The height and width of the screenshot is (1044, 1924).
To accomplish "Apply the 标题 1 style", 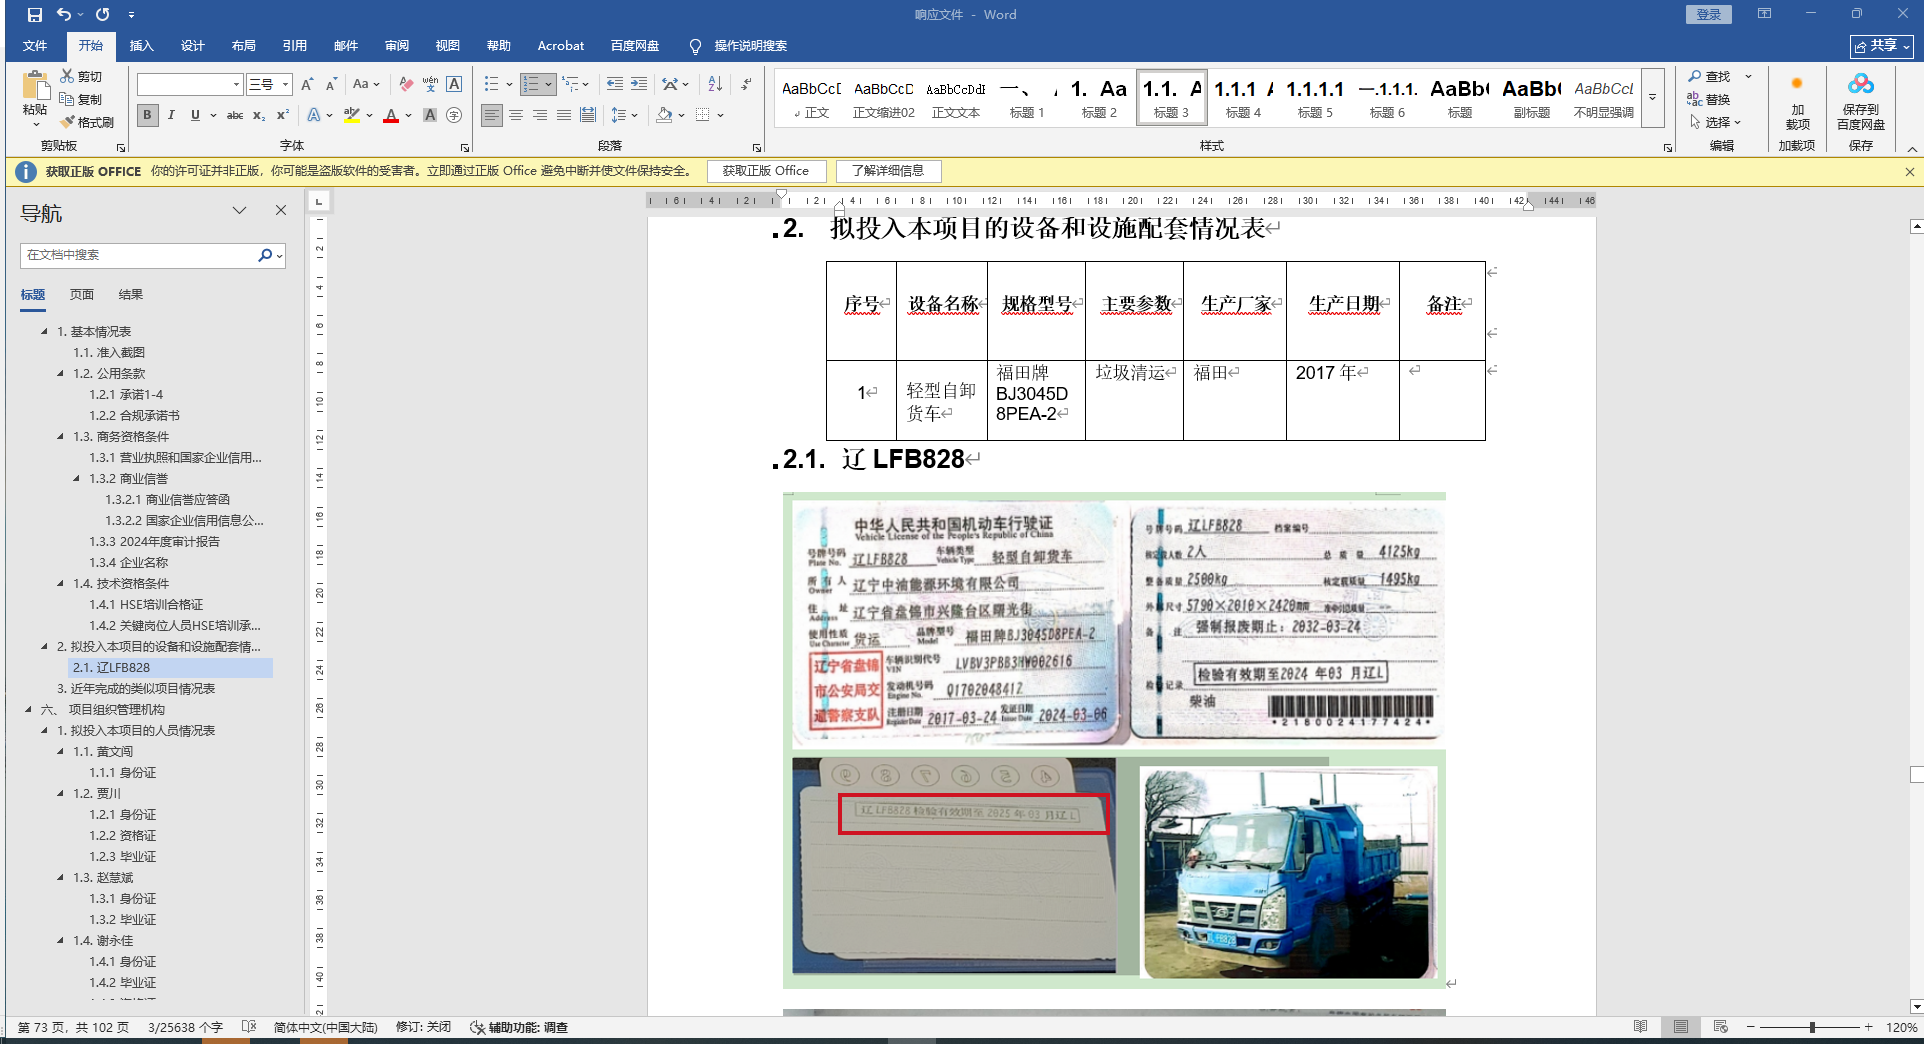I will (1027, 98).
